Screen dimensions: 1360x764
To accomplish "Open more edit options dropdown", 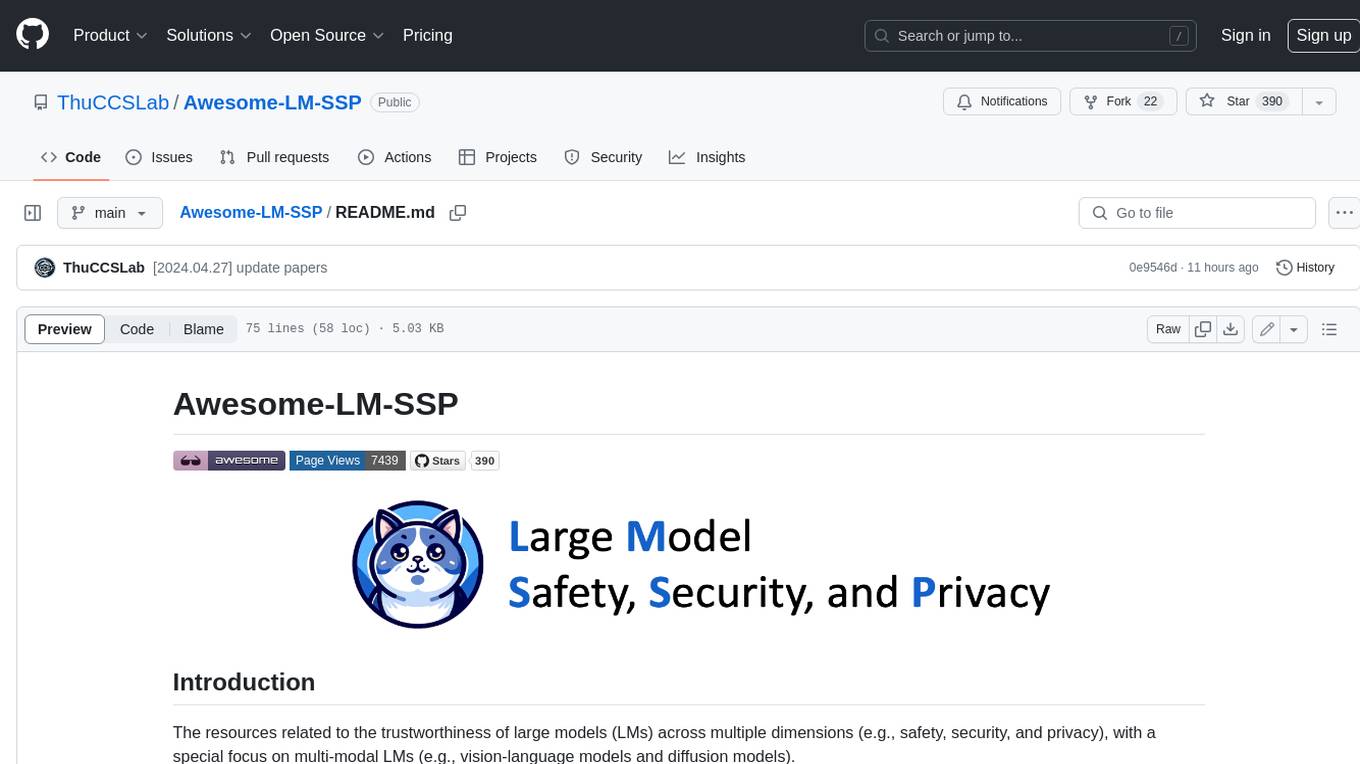I will click(1294, 329).
